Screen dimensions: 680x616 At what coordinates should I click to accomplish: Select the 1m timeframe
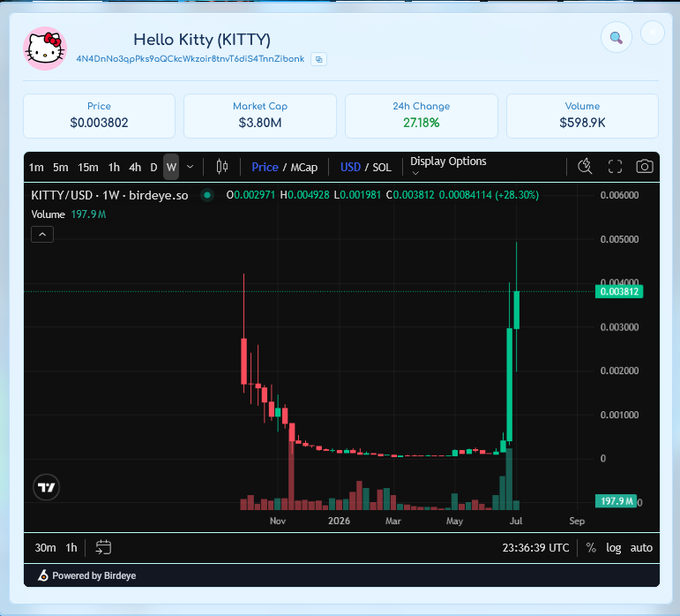click(36, 167)
